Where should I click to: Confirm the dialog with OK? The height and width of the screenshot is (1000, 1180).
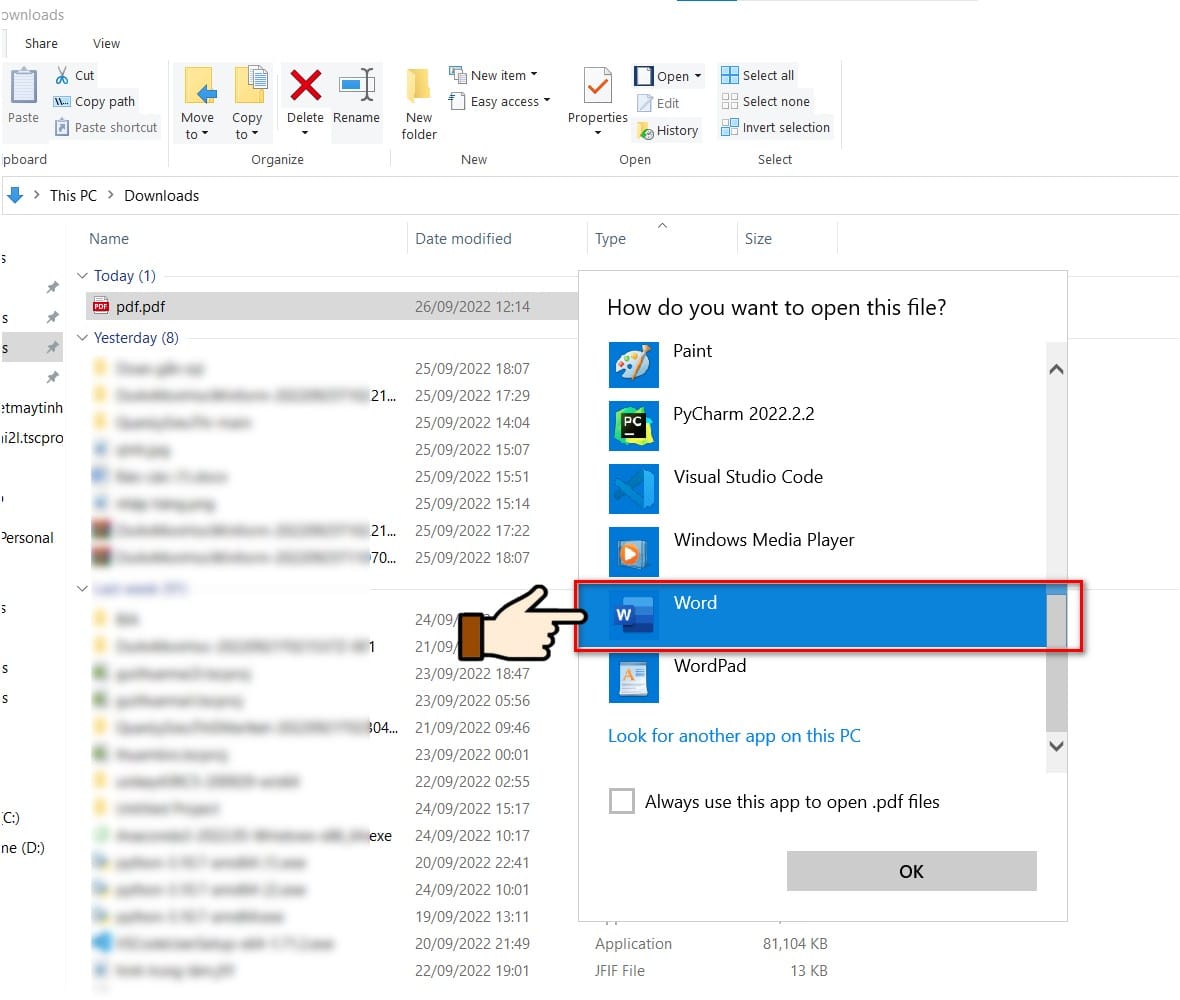pyautogui.click(x=911, y=871)
